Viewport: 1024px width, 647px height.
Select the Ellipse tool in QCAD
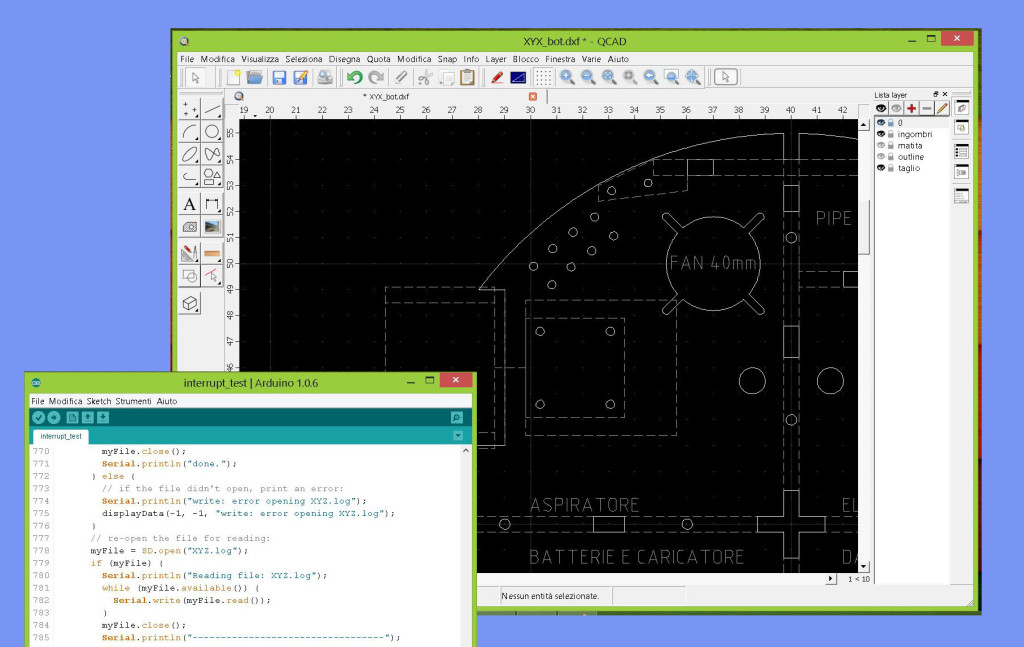point(189,155)
